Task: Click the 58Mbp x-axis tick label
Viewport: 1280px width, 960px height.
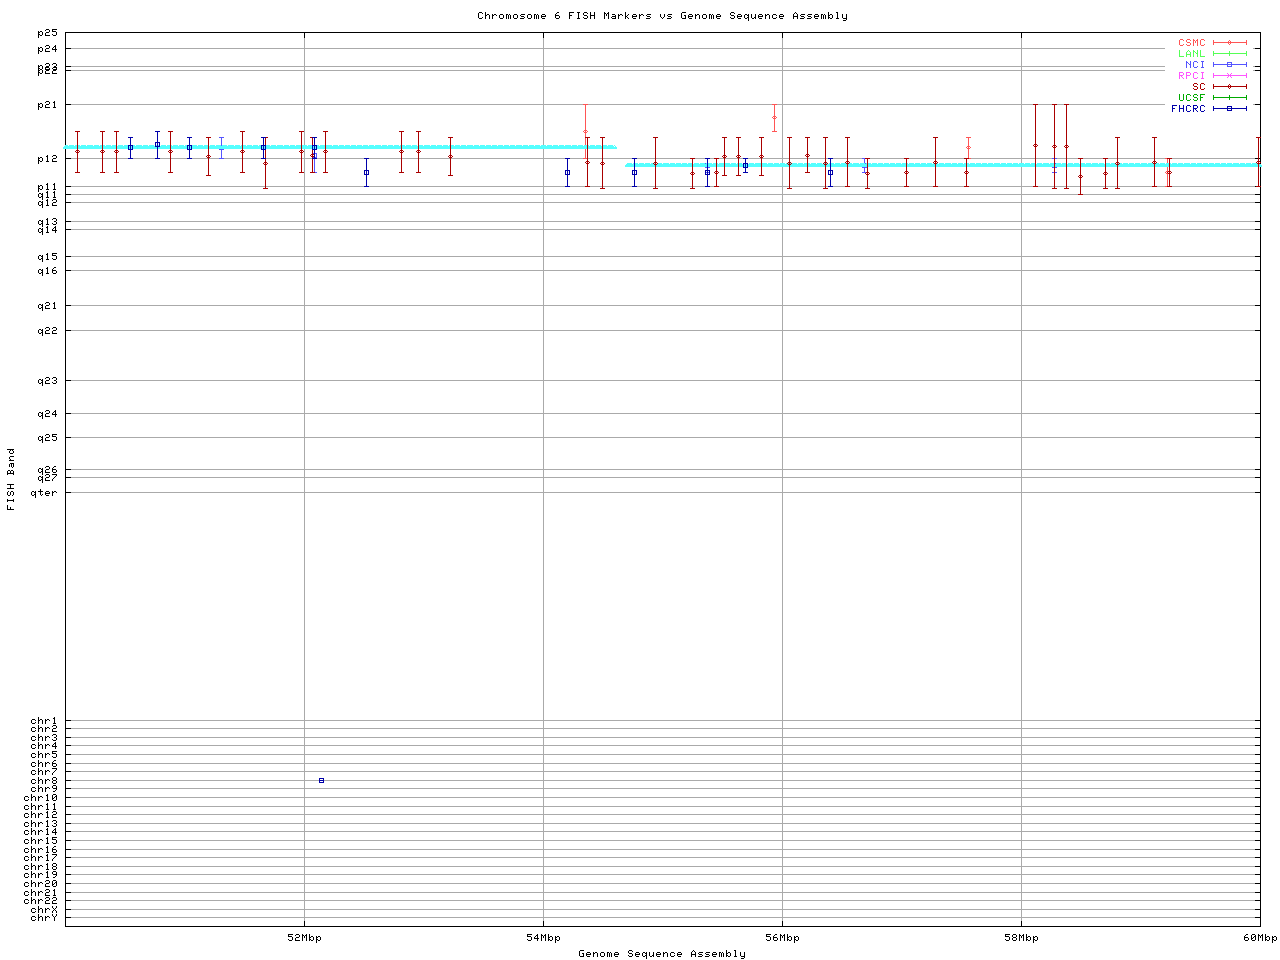Action: (1021, 938)
